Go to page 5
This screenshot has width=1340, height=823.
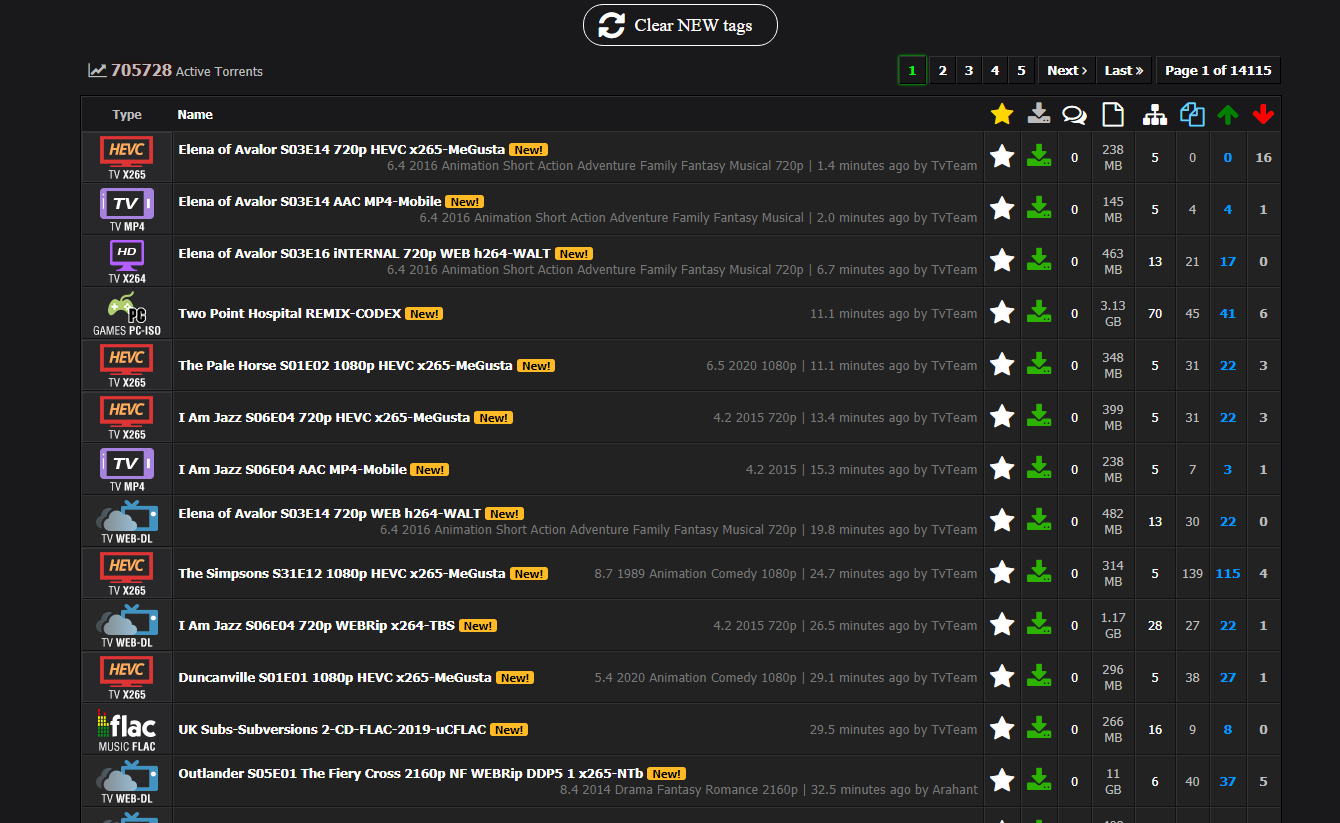1021,70
